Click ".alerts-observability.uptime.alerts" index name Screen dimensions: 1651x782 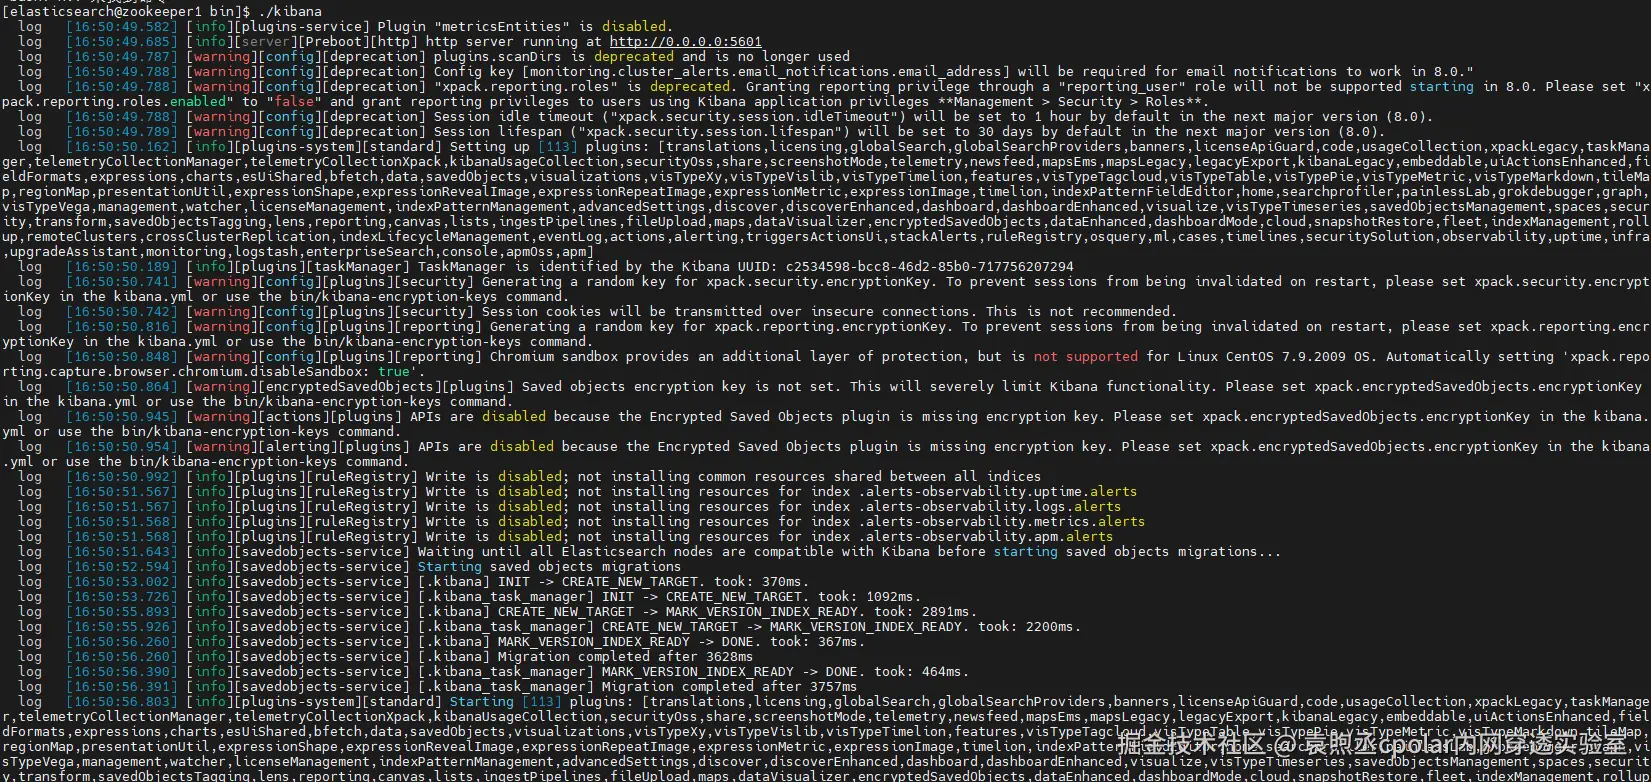998,491
